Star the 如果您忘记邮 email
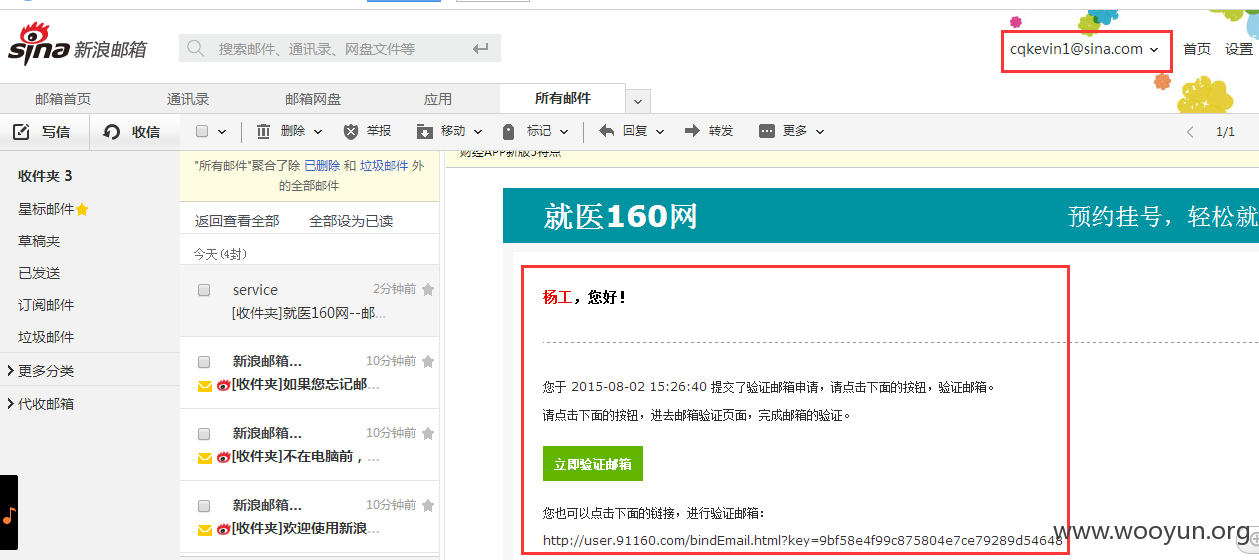The height and width of the screenshot is (560, 1259). coord(428,361)
